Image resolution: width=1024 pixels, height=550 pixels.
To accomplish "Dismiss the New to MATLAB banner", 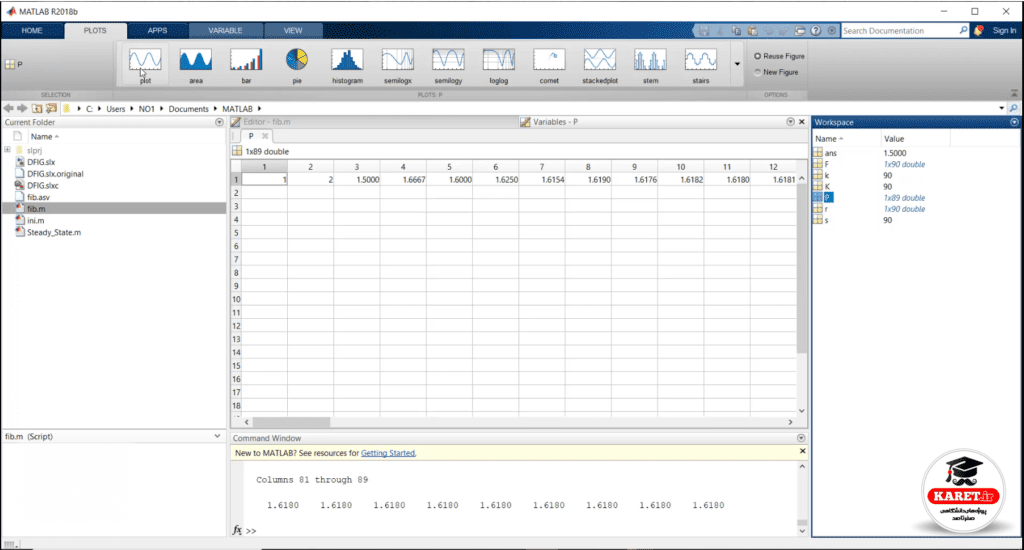I will [x=803, y=451].
